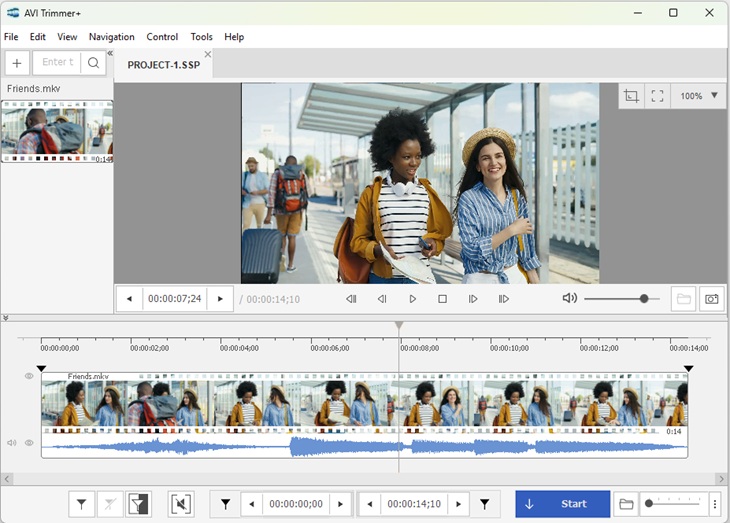Image resolution: width=730 pixels, height=523 pixels.
Task: Increase the segment end time
Action: [459, 504]
